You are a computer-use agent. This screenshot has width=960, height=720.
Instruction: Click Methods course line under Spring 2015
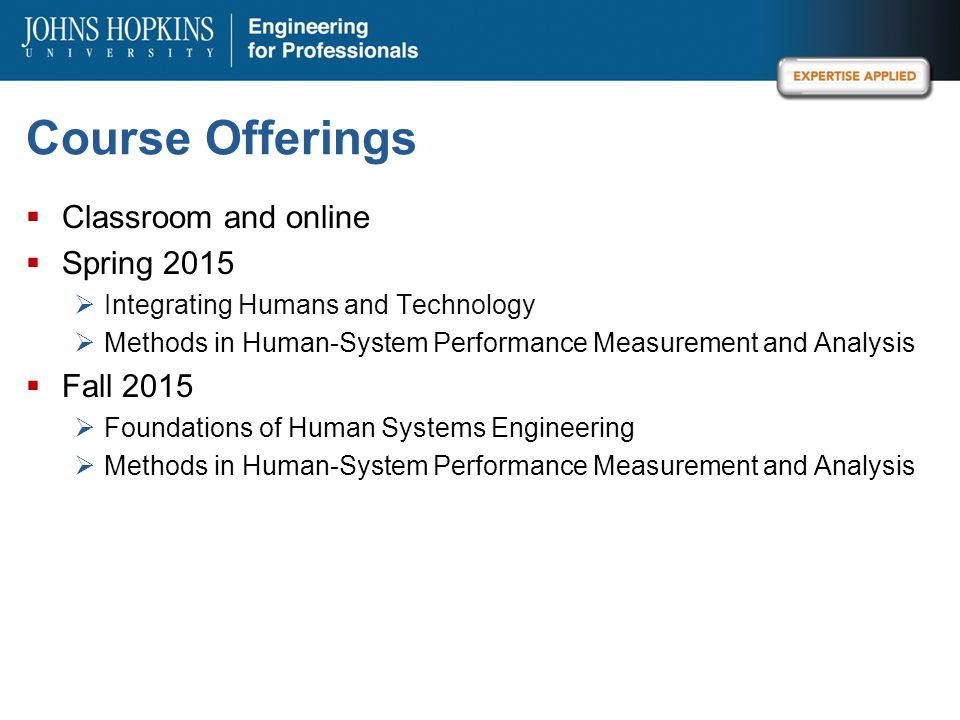coord(509,343)
